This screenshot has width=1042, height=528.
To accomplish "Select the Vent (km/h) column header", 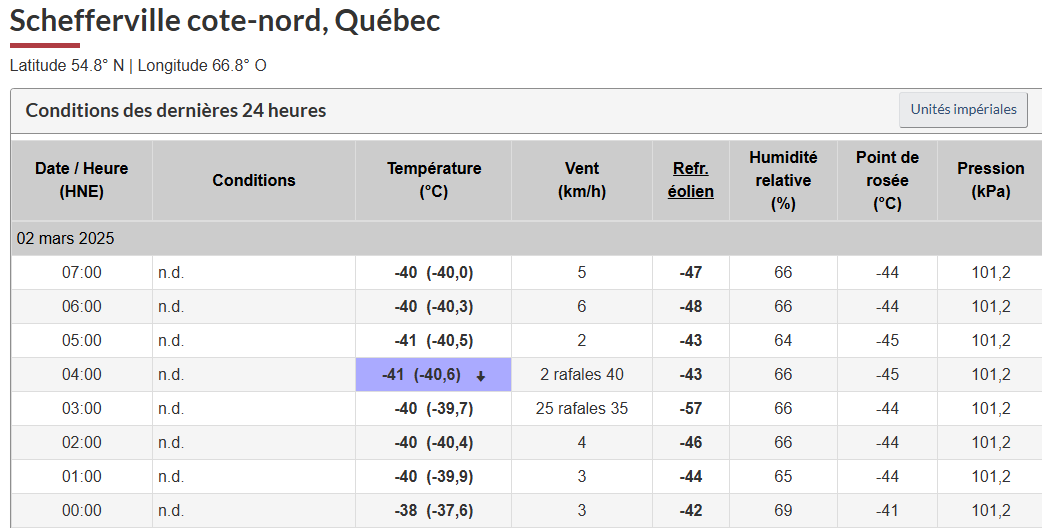I will 582,180.
